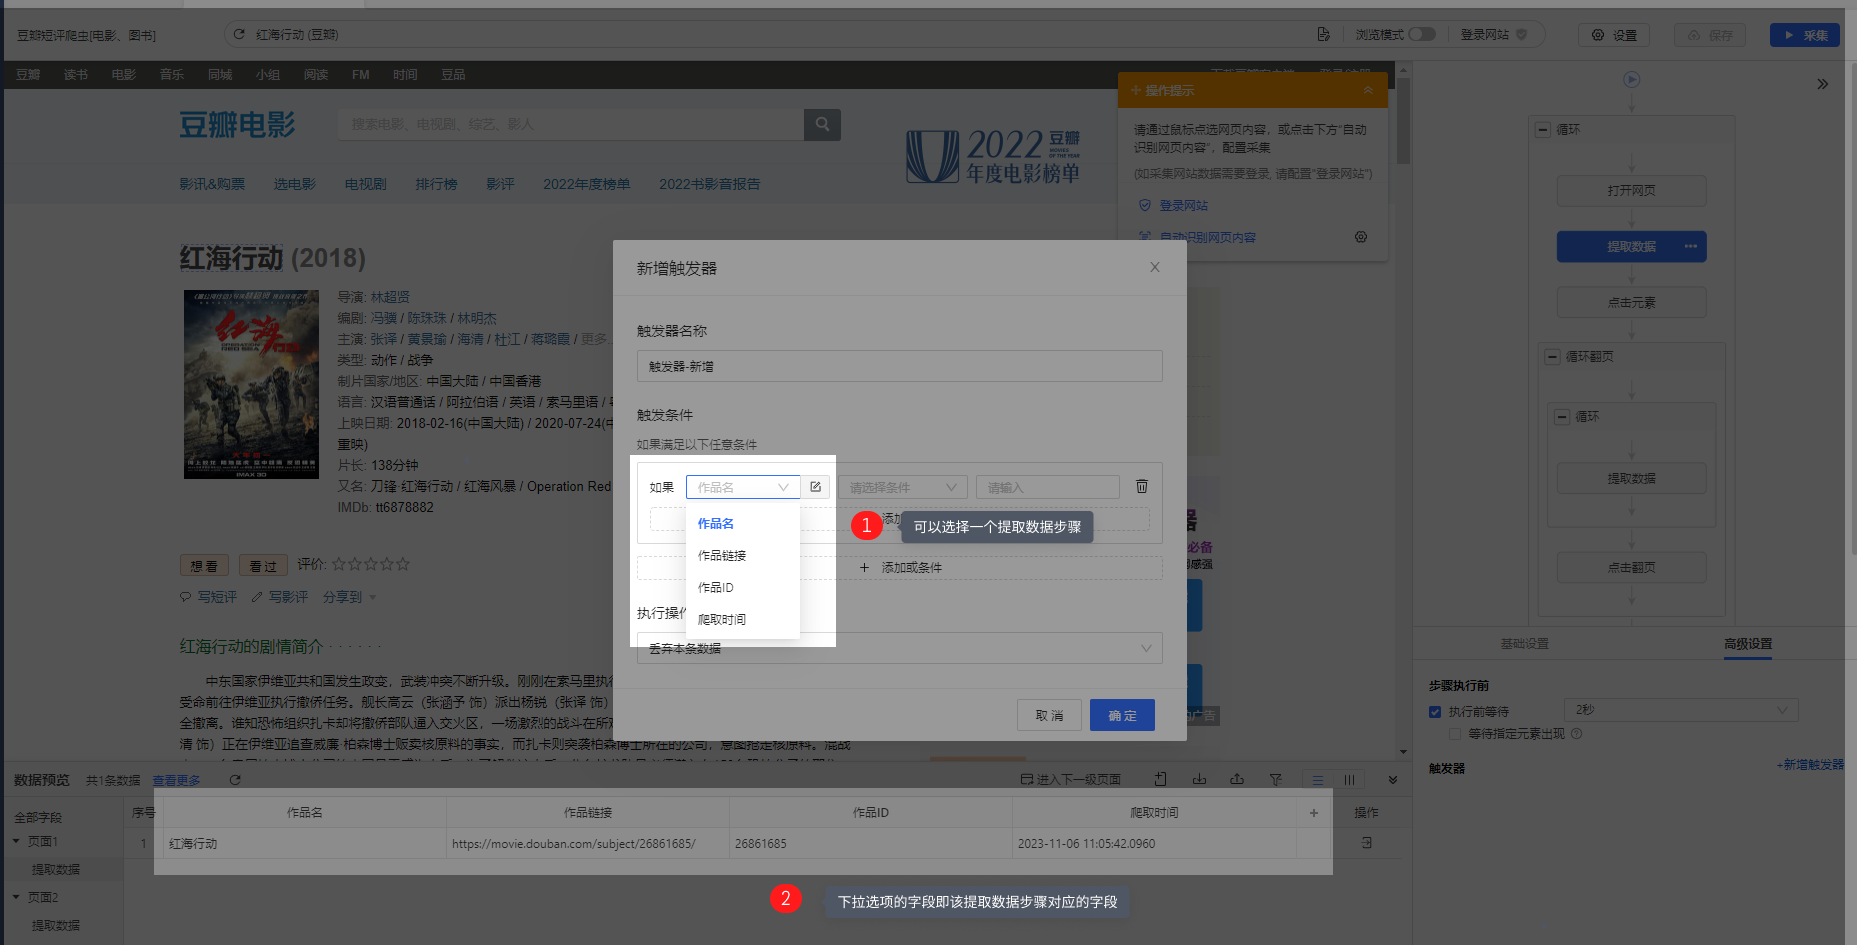This screenshot has width=1857, height=945.
Task: Collapse data preview with double-down chevron
Action: coord(1393,780)
